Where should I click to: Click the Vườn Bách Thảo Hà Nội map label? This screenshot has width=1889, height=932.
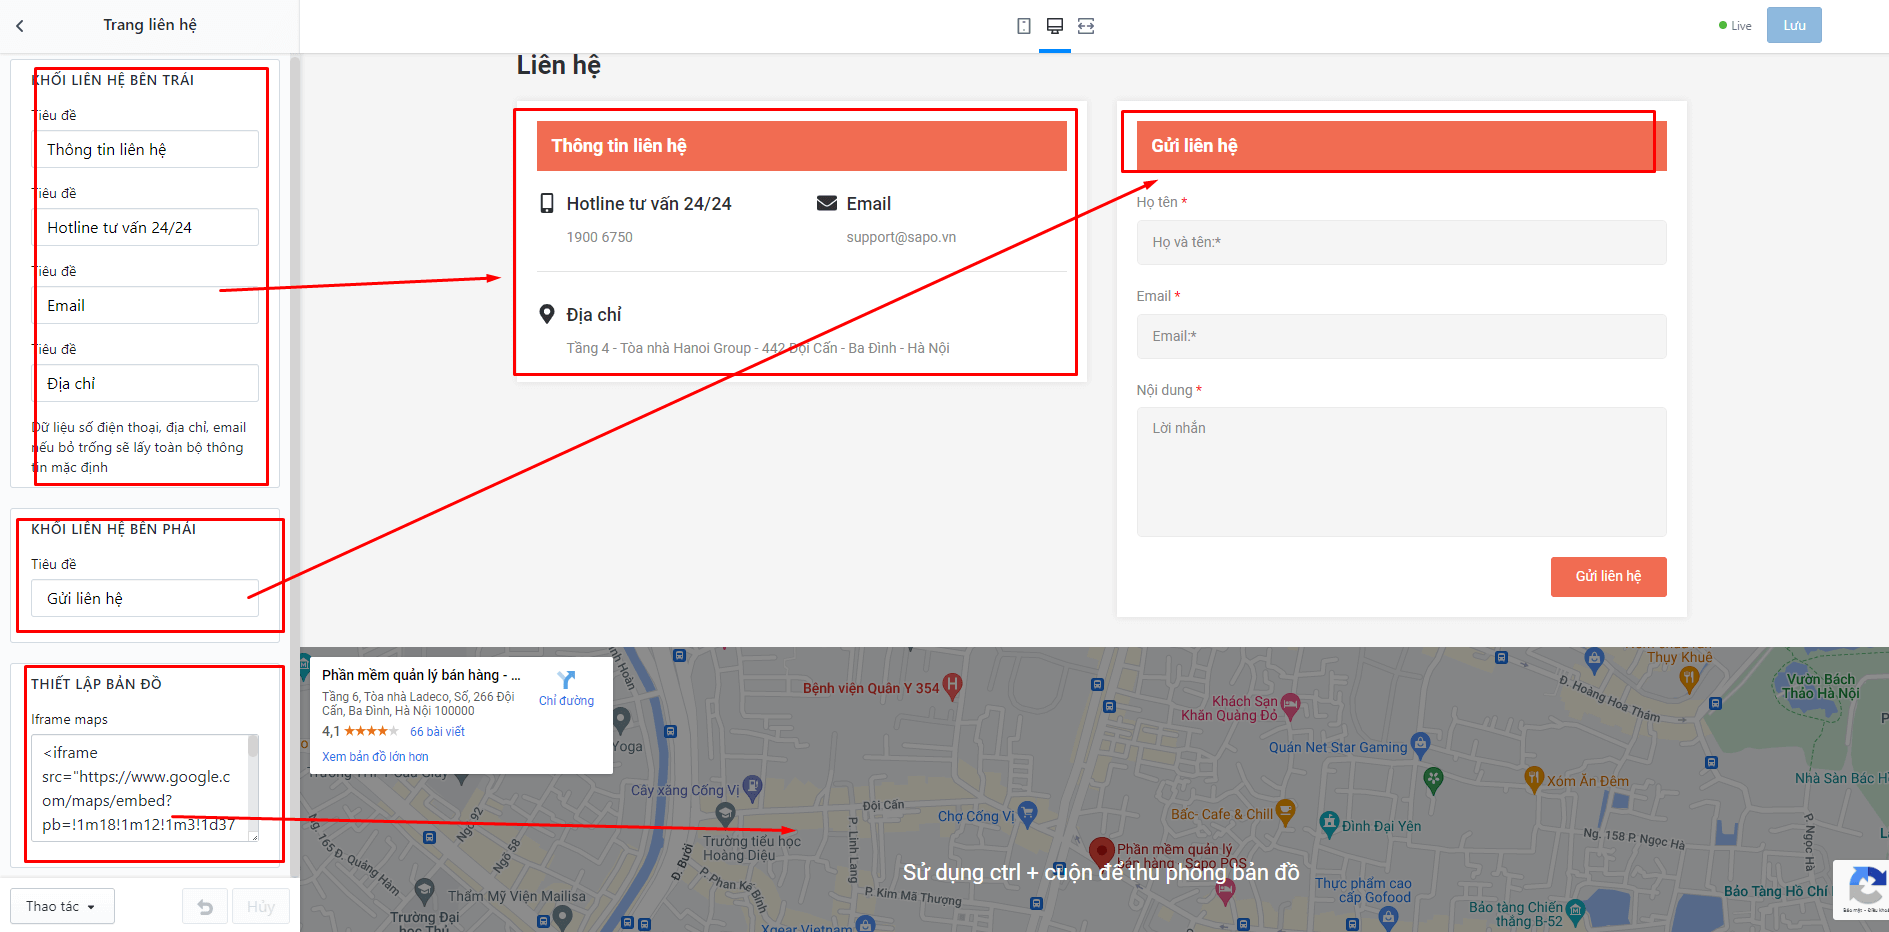[x=1821, y=686]
